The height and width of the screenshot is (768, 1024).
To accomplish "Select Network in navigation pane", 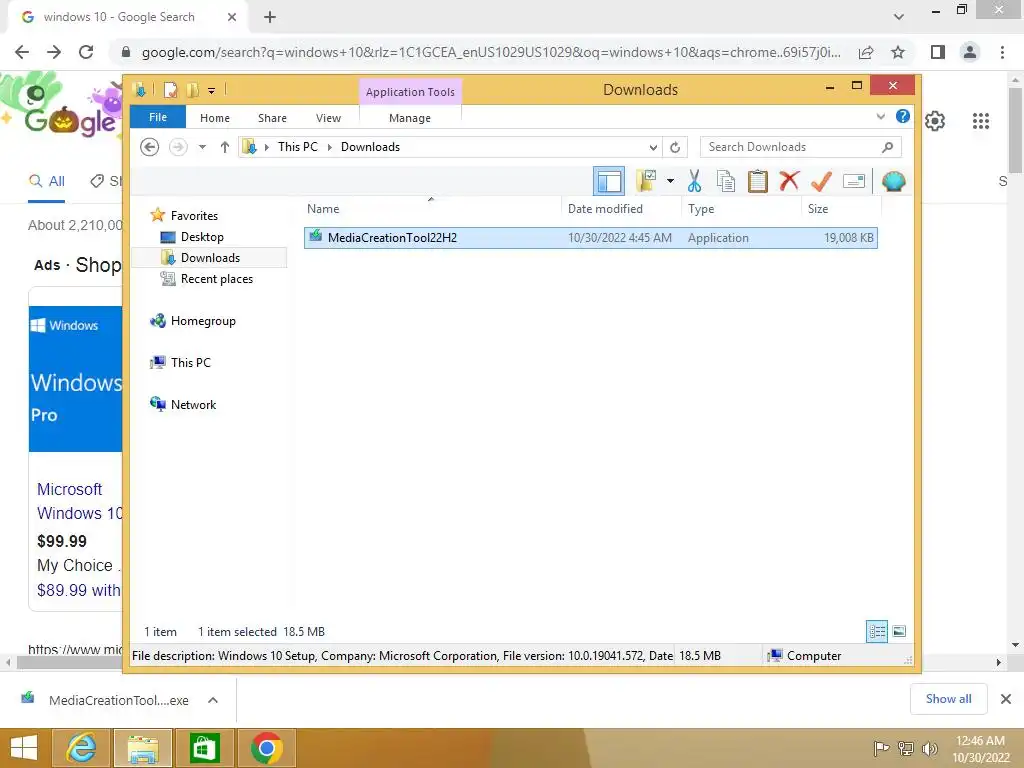I will coord(193,404).
